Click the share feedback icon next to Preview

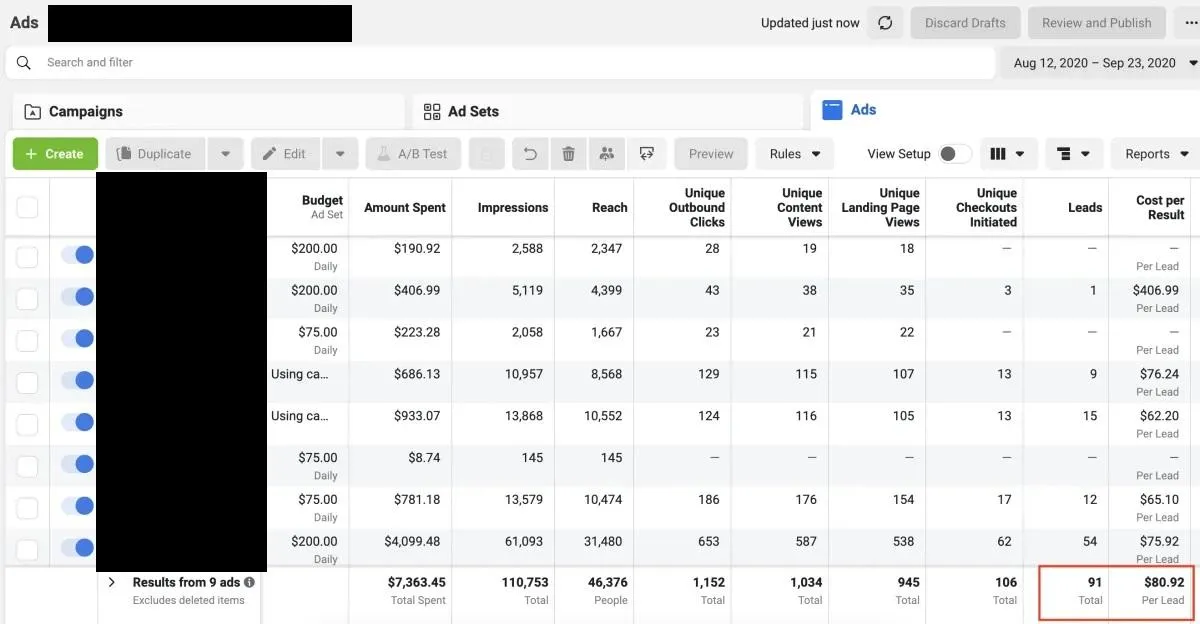pos(647,154)
